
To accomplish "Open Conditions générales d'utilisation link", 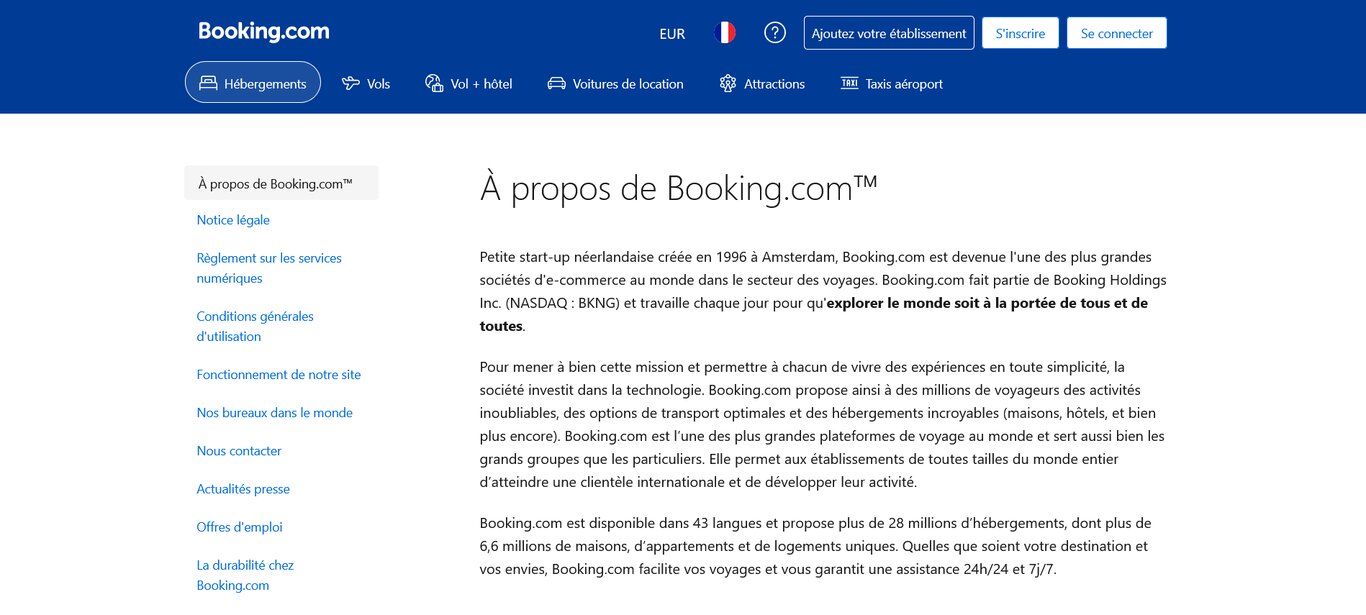I will (x=255, y=326).
